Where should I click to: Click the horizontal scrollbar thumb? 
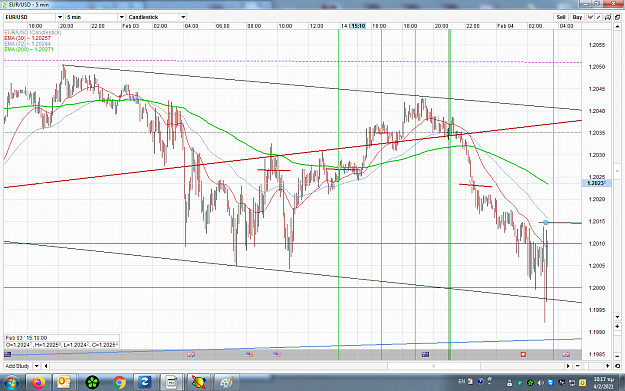(434, 366)
